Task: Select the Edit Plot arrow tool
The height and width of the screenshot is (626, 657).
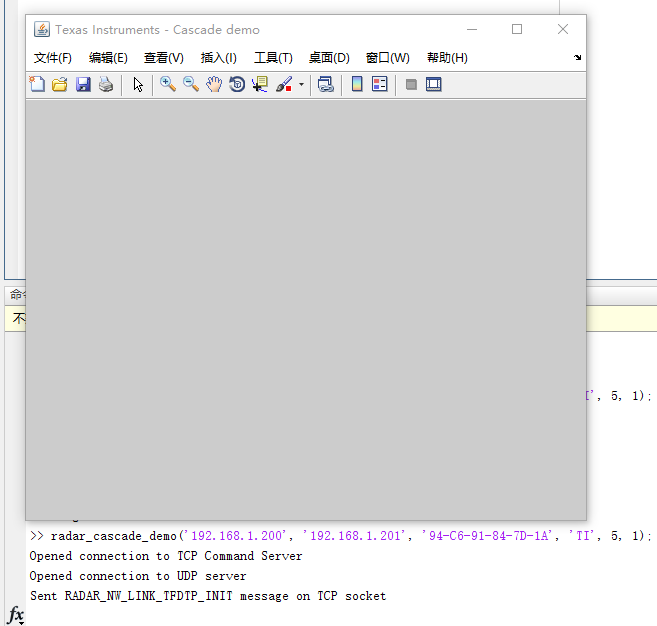Action: tap(138, 85)
